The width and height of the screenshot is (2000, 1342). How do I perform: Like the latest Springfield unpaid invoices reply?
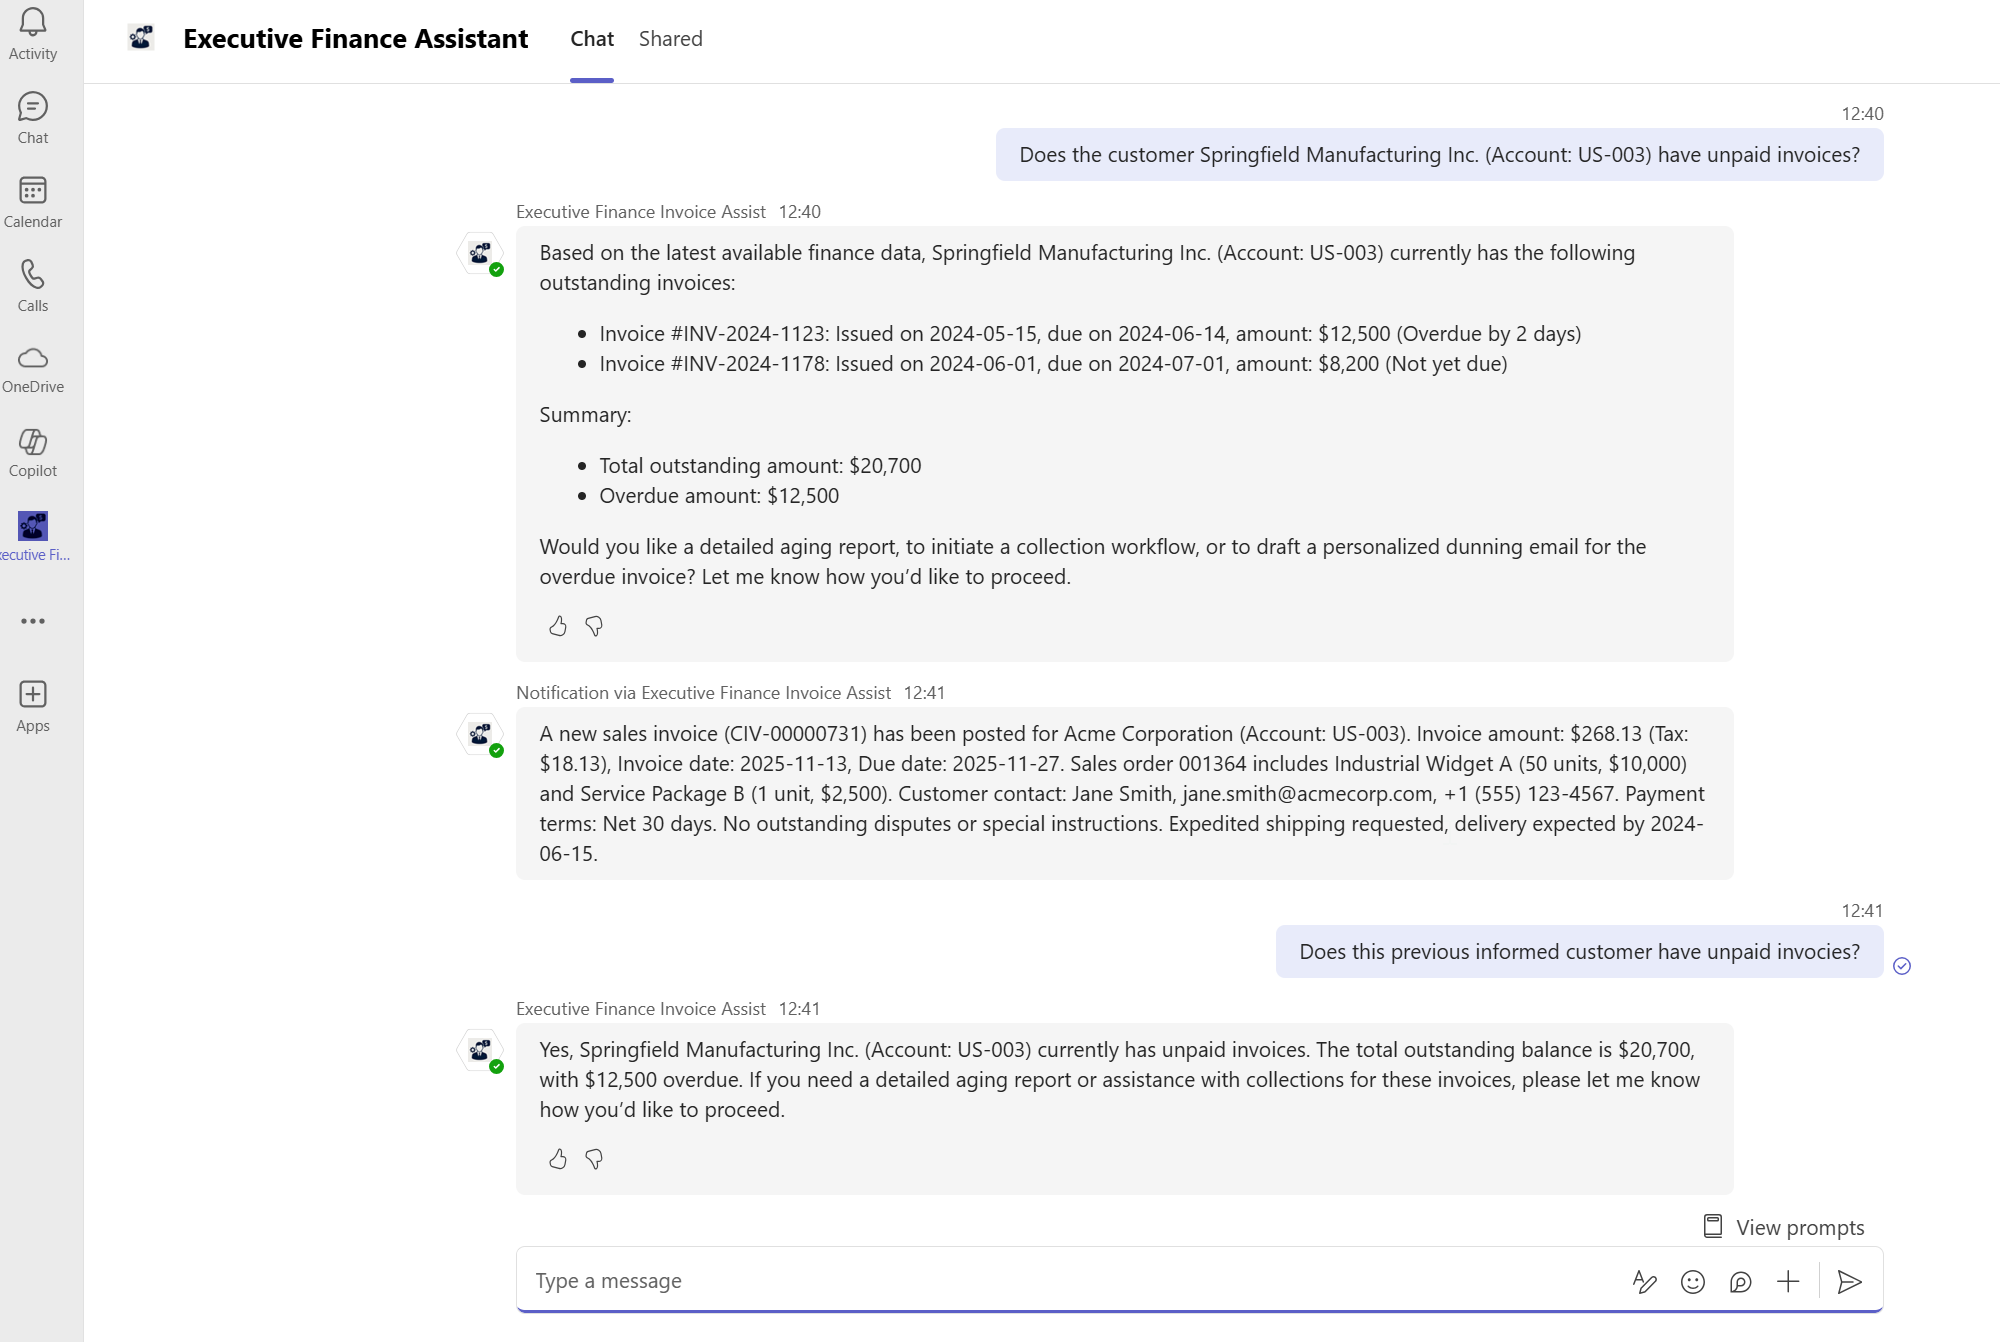(558, 1159)
